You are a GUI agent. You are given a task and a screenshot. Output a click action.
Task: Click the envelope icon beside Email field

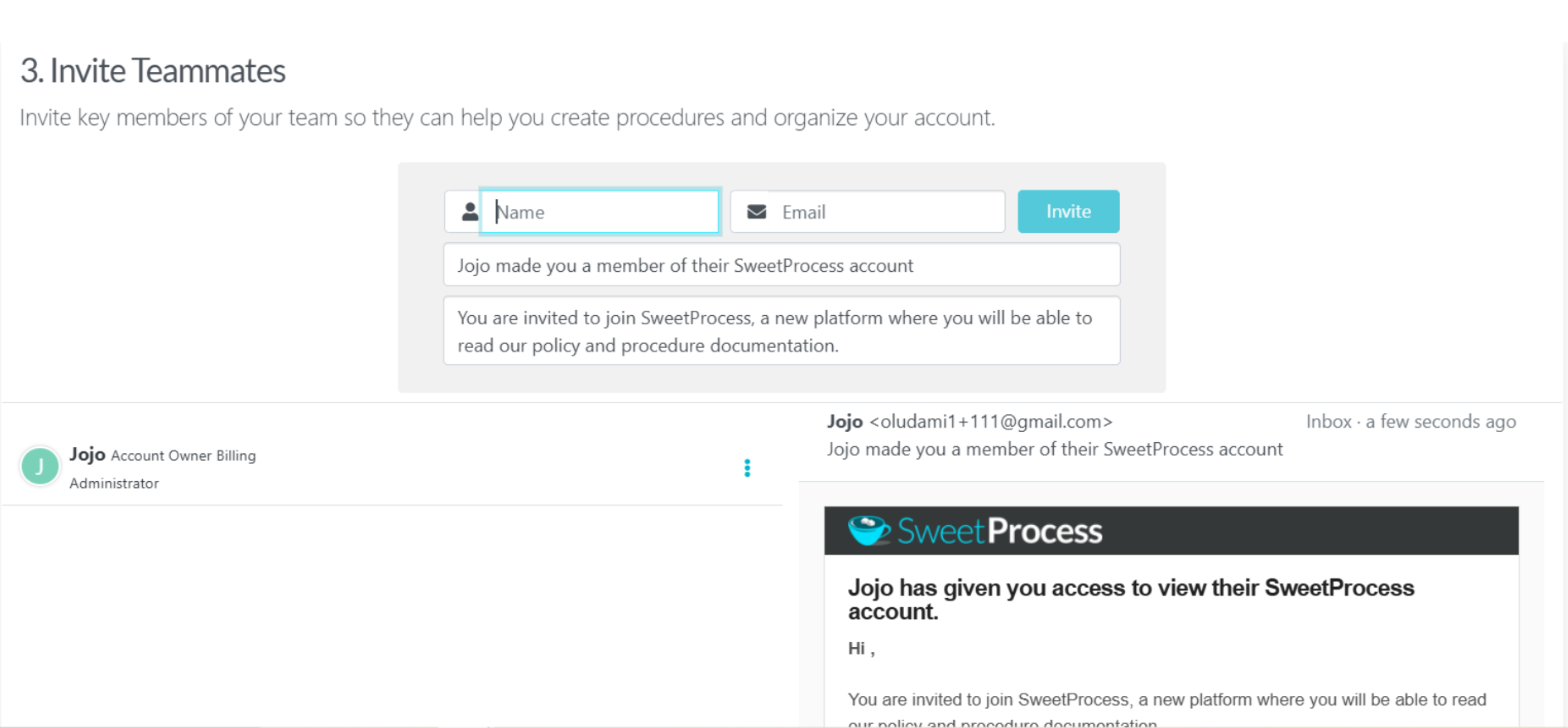pos(757,212)
